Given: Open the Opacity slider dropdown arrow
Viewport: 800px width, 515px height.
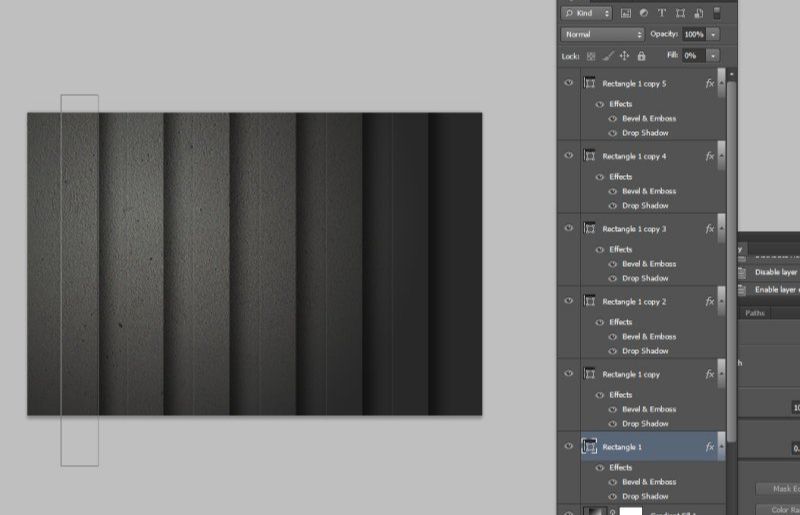Looking at the screenshot, I should 713,34.
